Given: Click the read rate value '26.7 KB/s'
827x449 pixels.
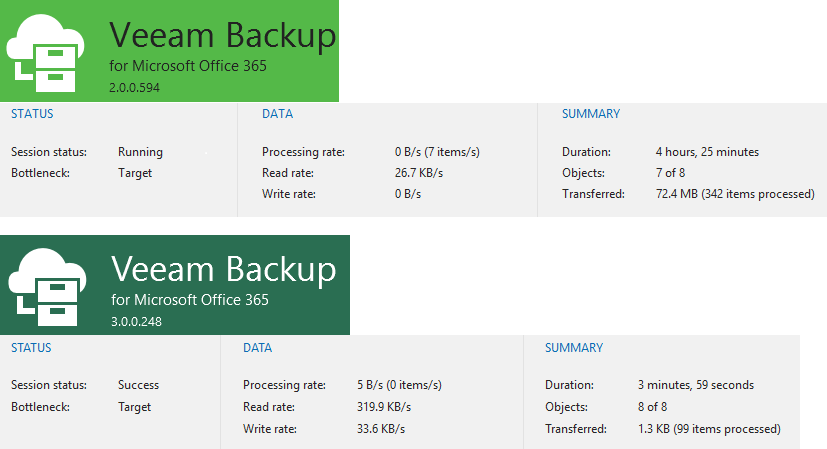Looking at the screenshot, I should click(x=419, y=173).
